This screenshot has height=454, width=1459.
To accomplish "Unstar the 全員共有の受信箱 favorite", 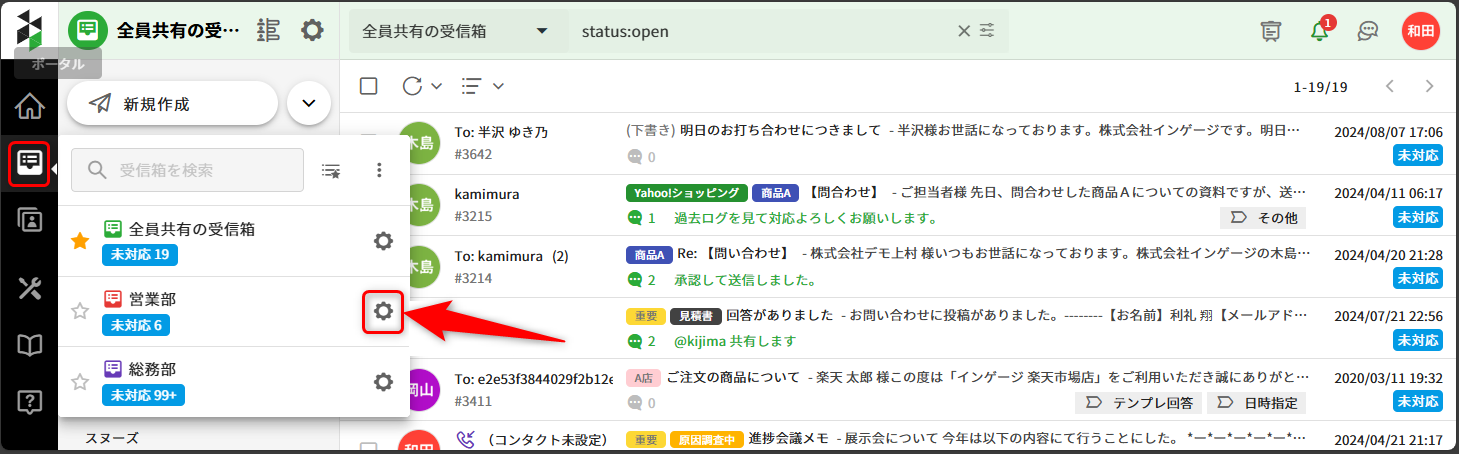I will (80, 241).
